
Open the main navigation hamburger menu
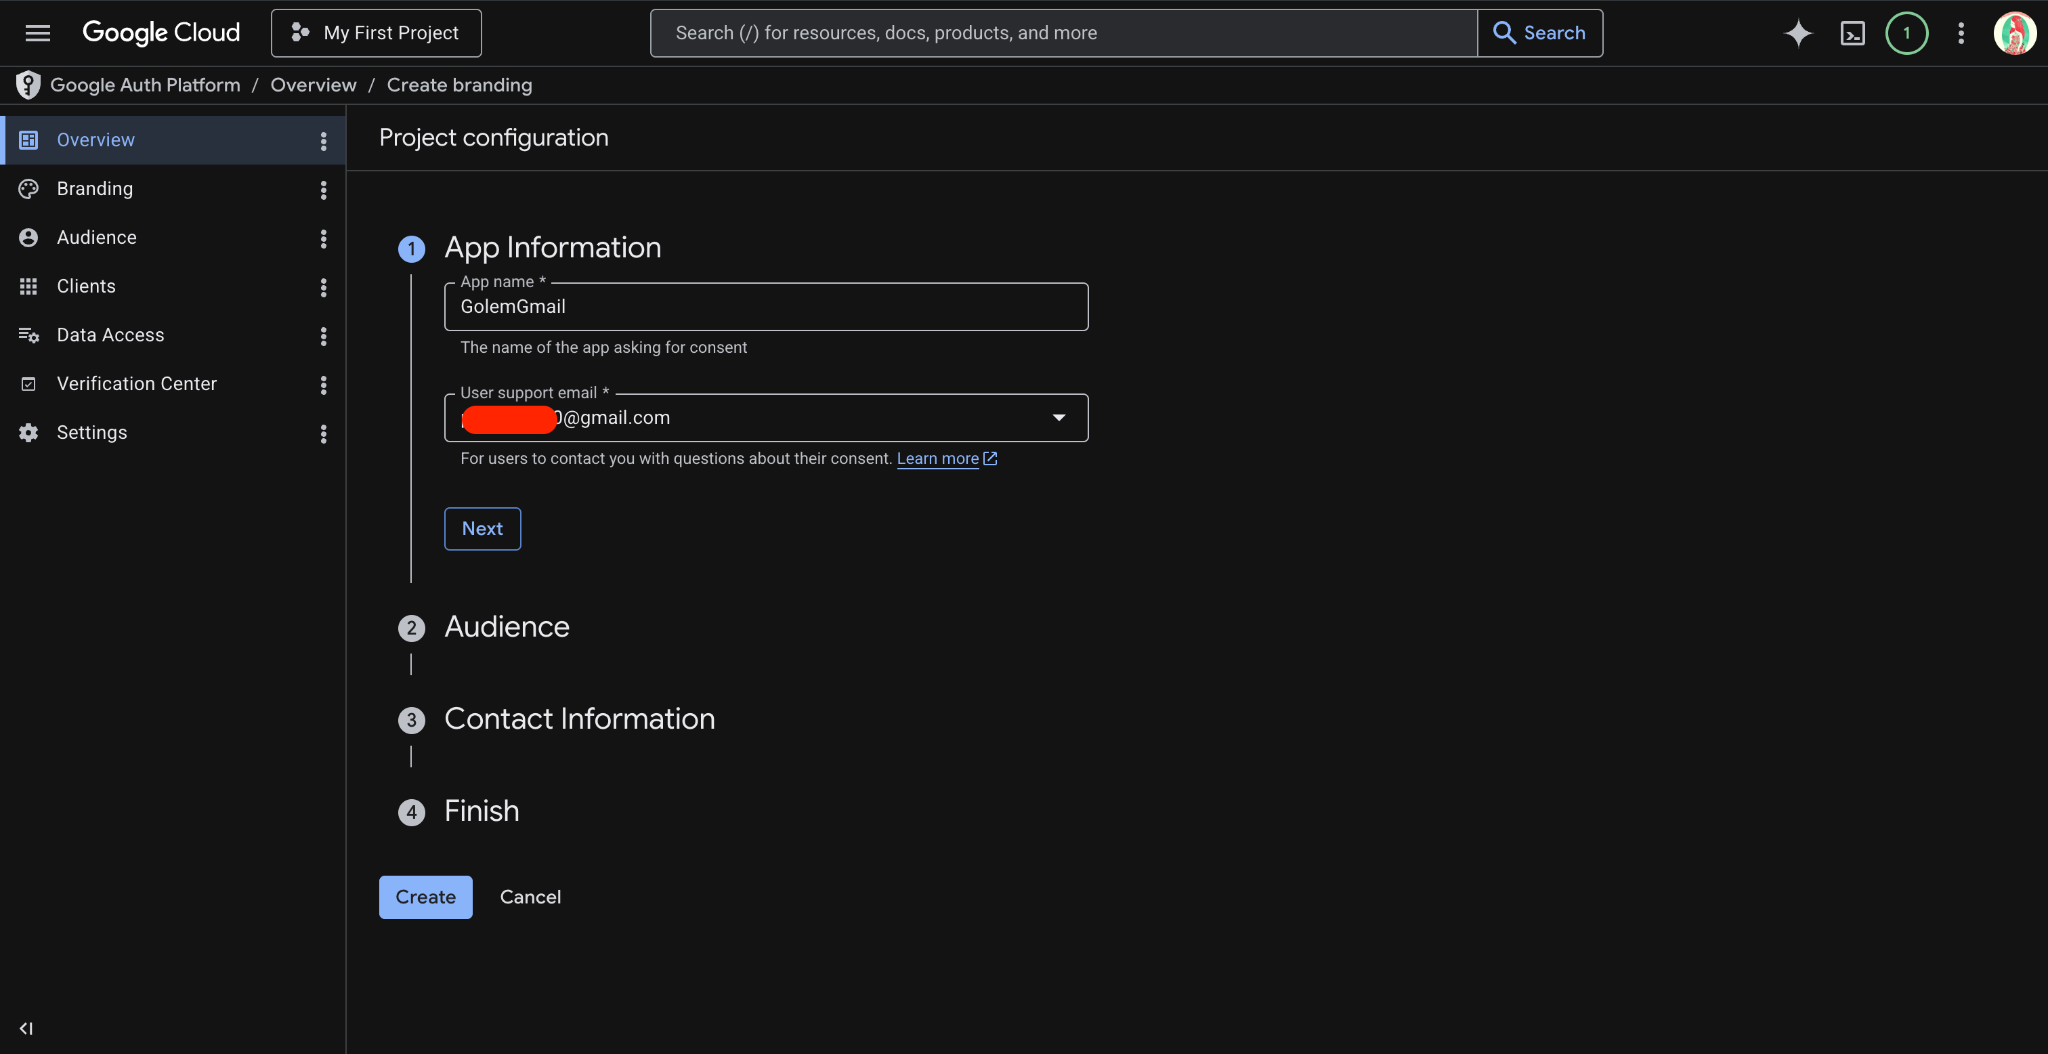point(38,33)
